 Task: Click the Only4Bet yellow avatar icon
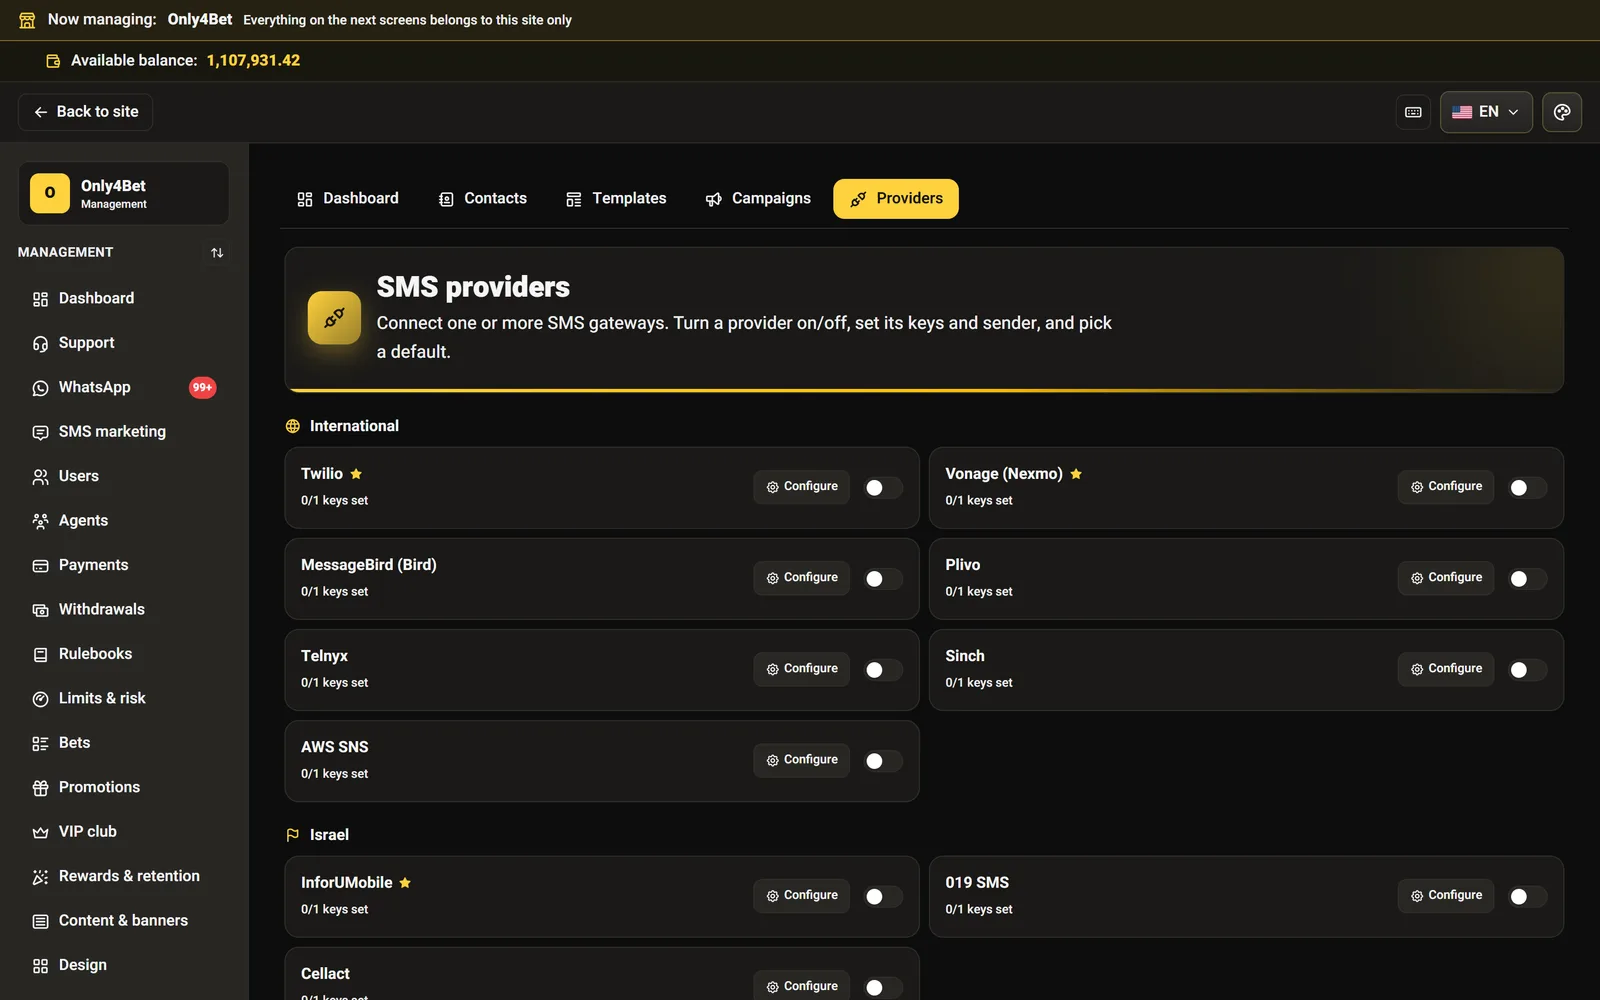point(50,193)
